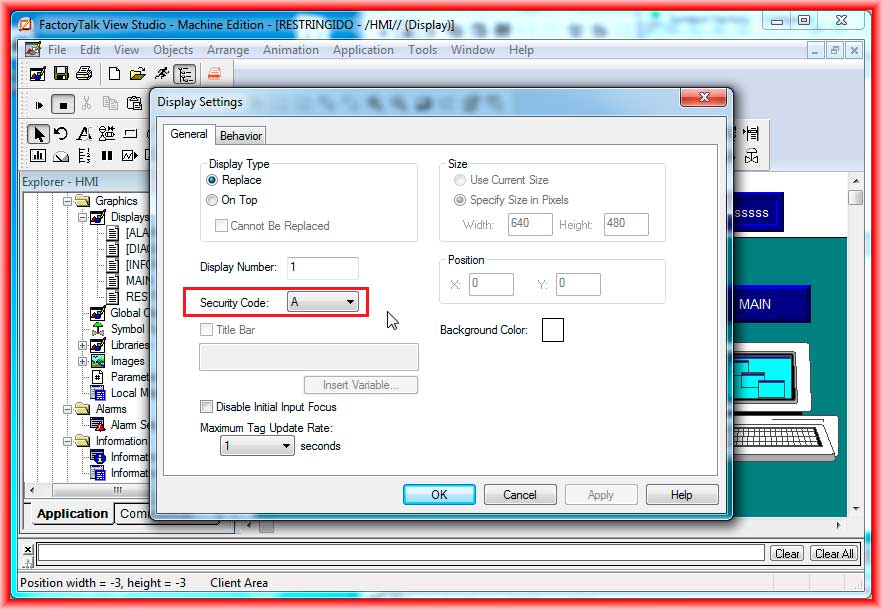882x609 pixels.
Task: Click the Save icon in toolbar
Action: (61, 74)
